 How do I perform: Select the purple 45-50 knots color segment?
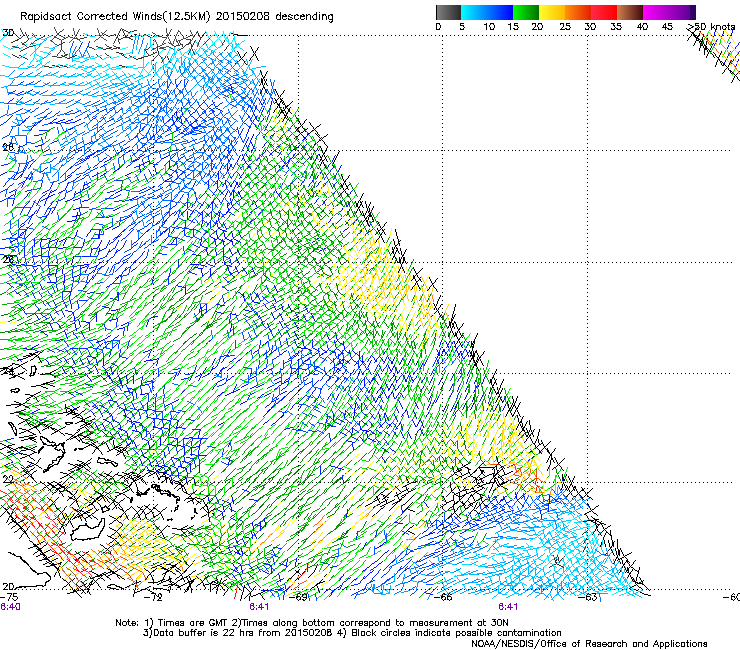(x=682, y=12)
